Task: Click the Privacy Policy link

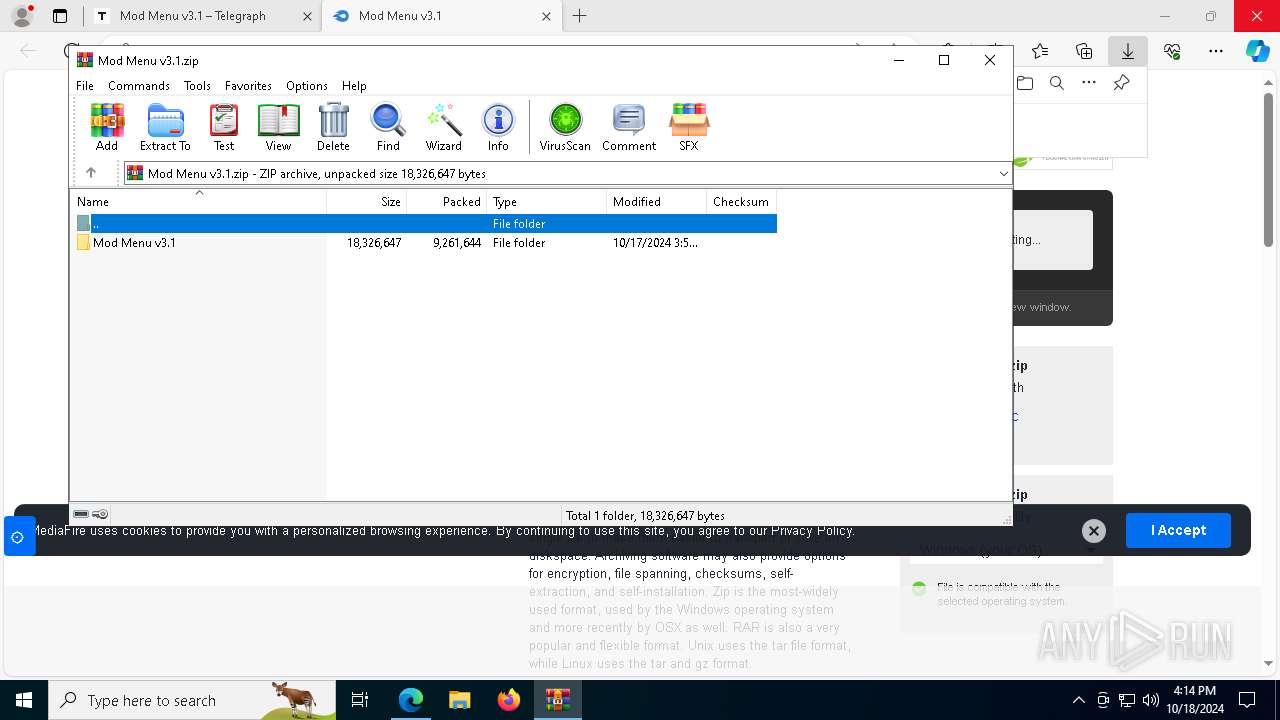Action: coord(812,531)
